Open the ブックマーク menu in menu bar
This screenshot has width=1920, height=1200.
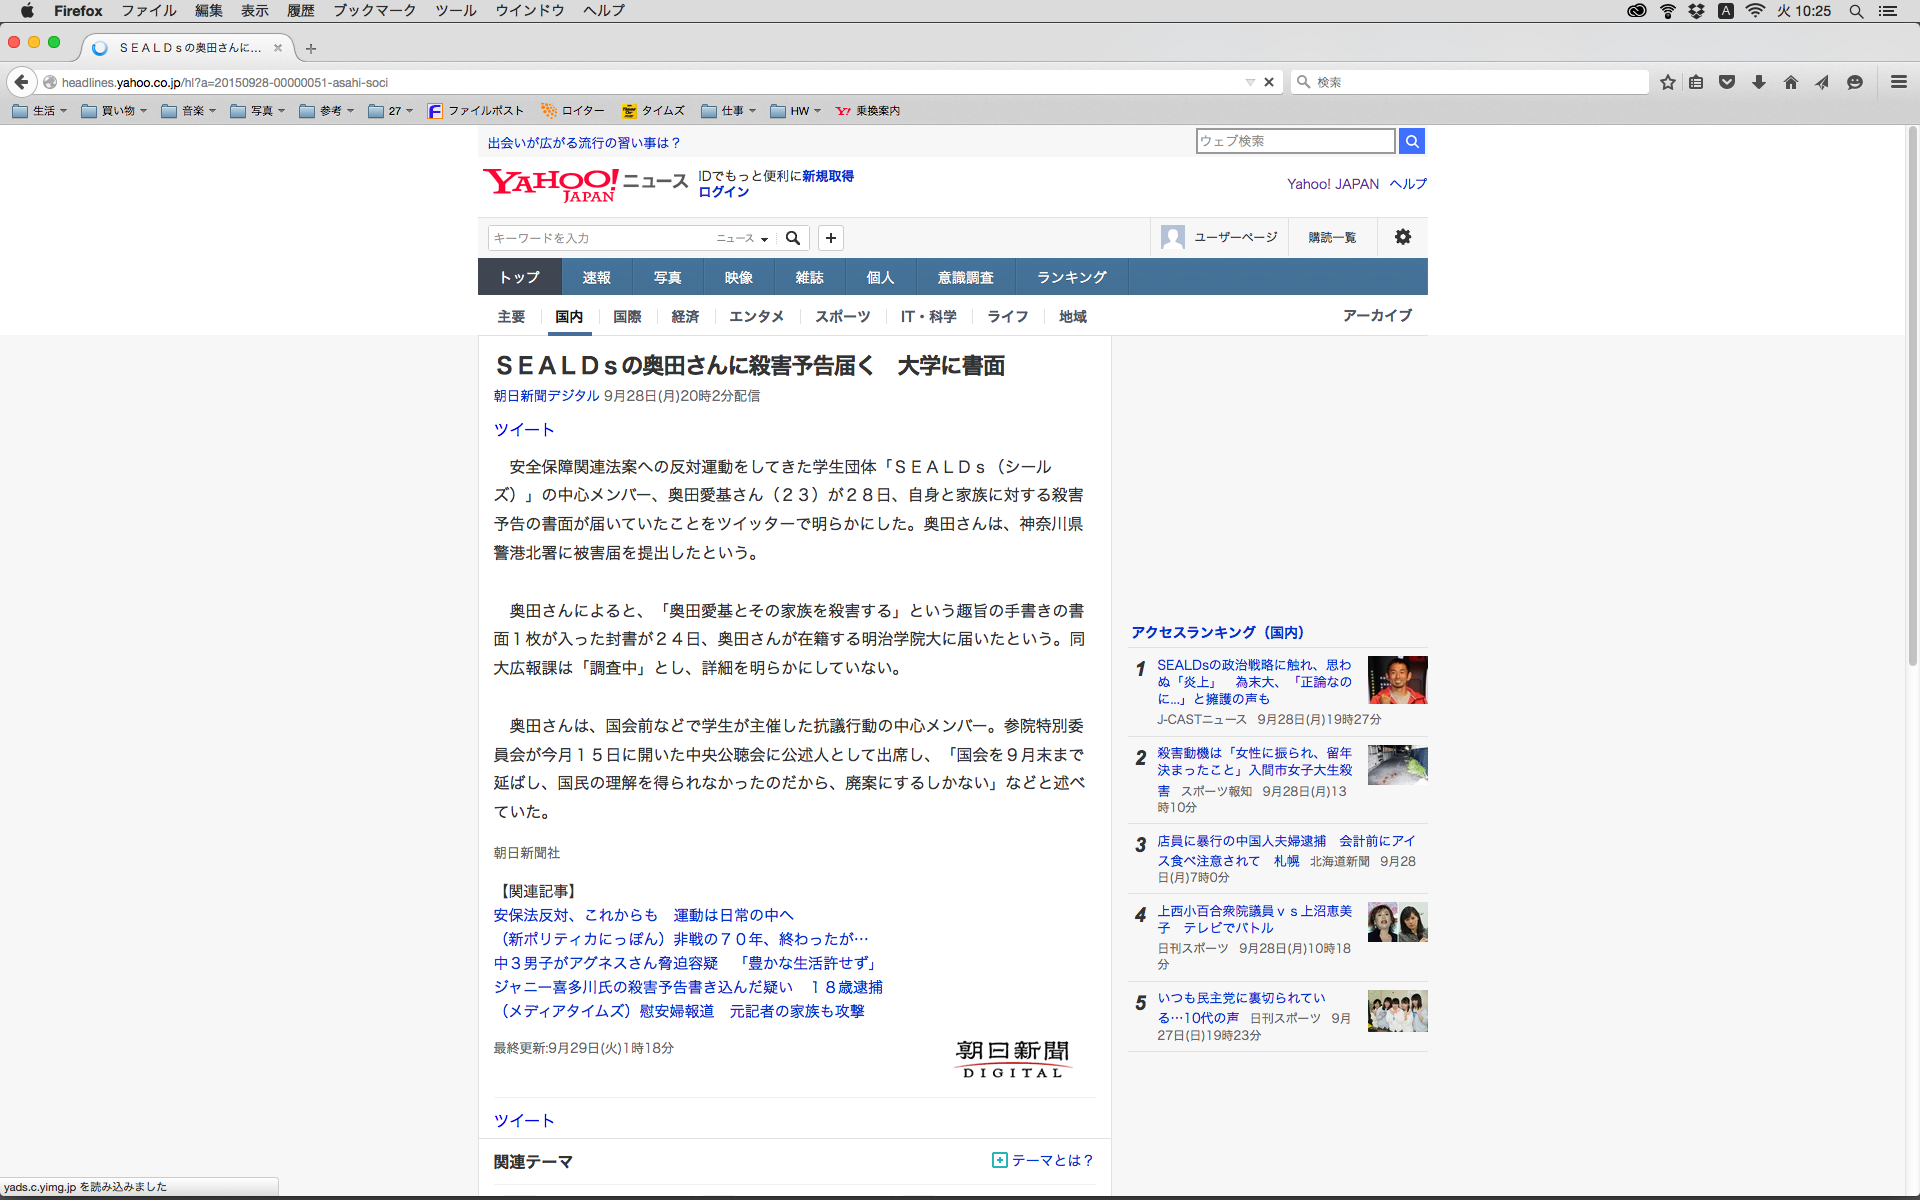click(374, 11)
